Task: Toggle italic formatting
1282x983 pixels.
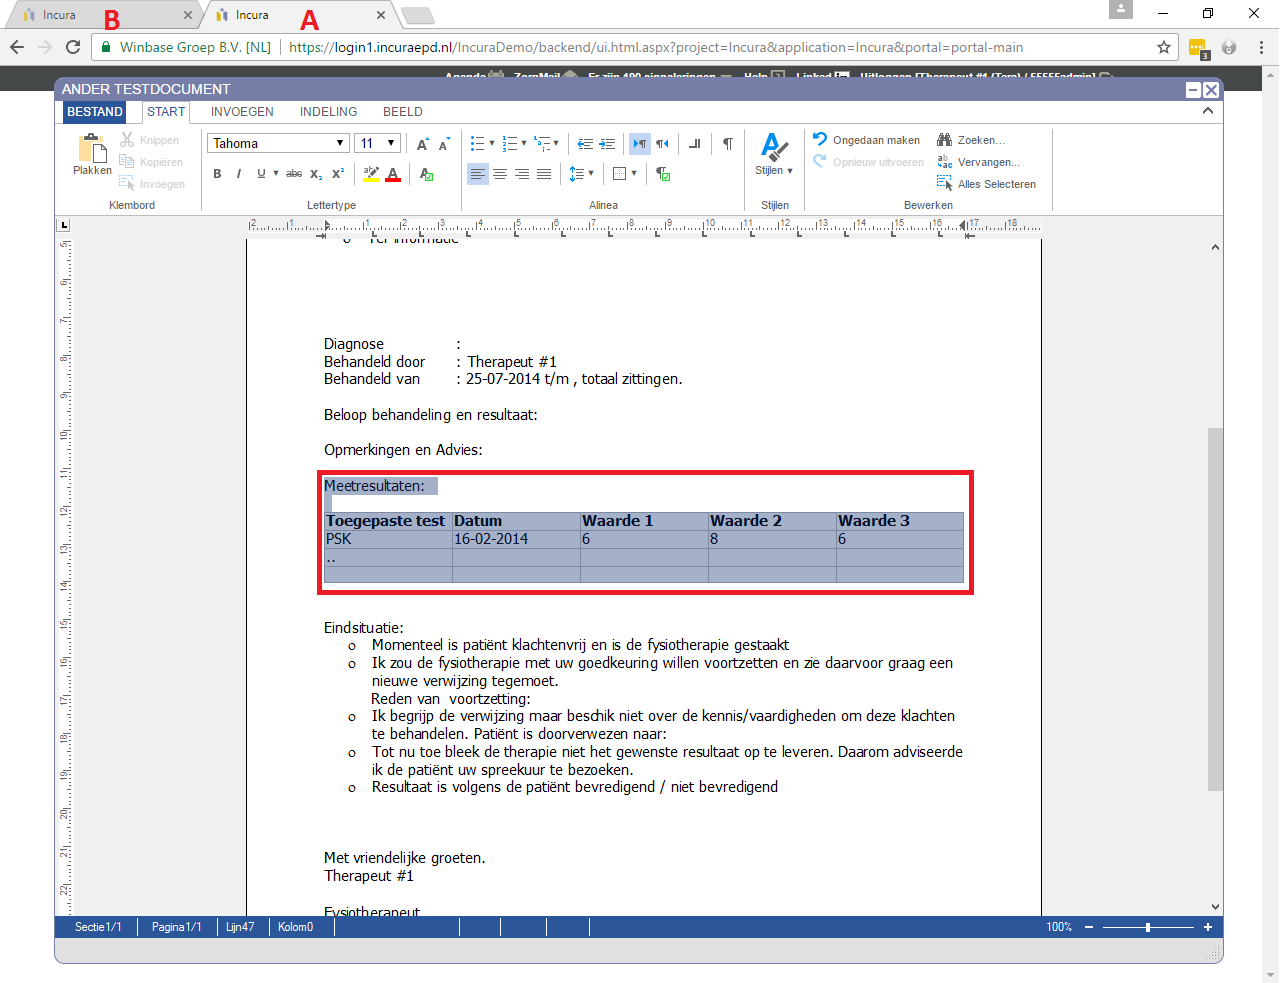Action: click(x=239, y=174)
